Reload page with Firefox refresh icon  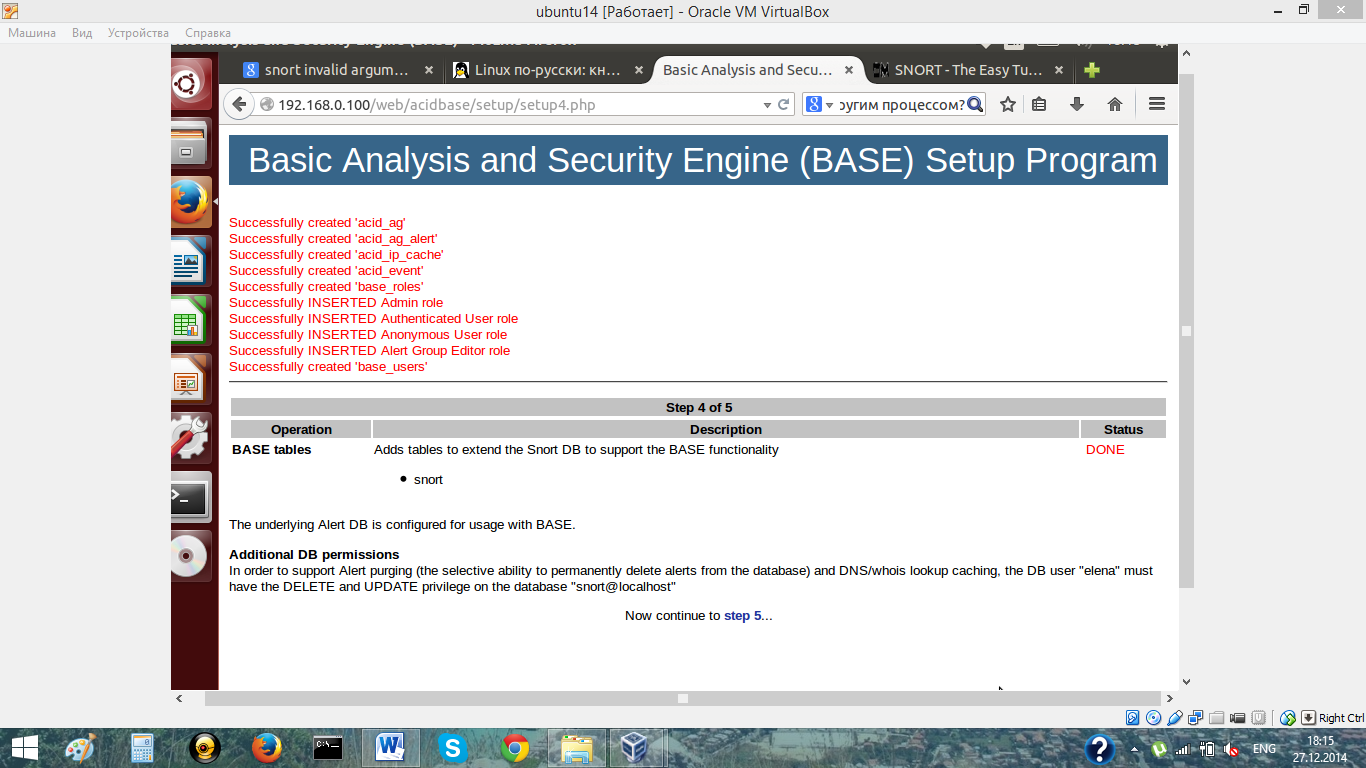(x=784, y=104)
